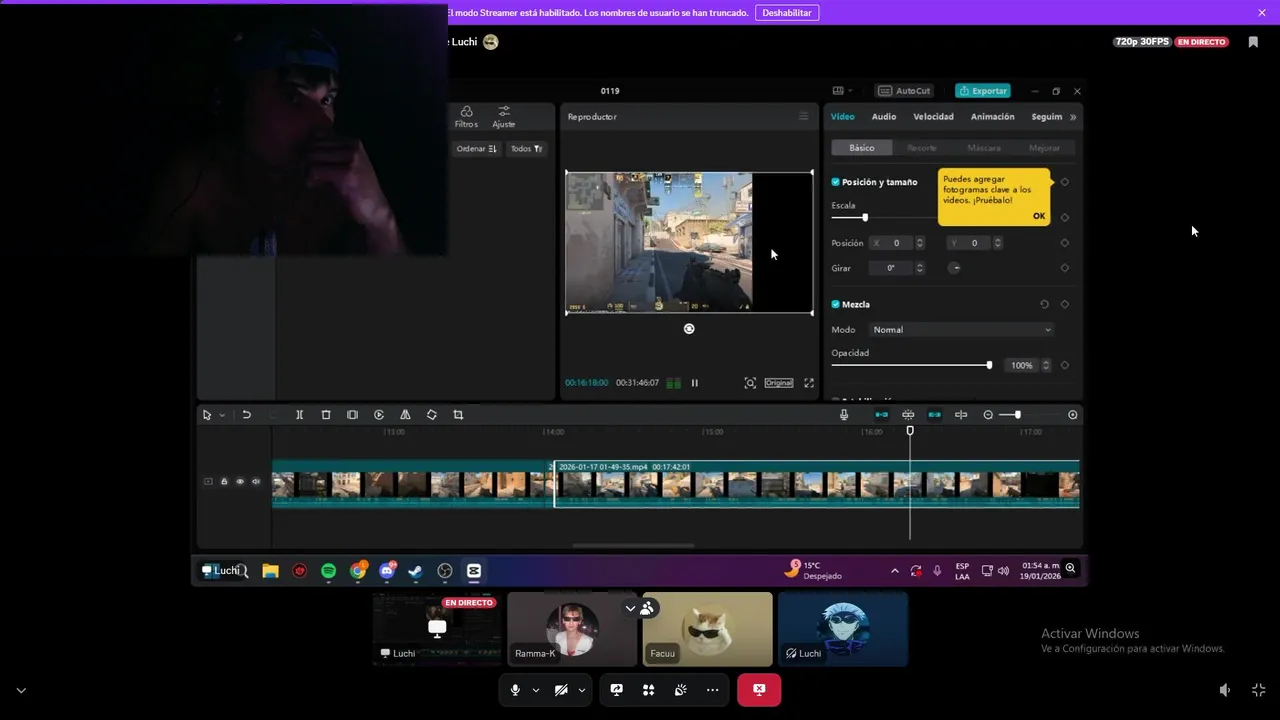Click the freeze frame icon in the timeline toolbar
Image resolution: width=1280 pixels, height=720 pixels.
click(352, 415)
